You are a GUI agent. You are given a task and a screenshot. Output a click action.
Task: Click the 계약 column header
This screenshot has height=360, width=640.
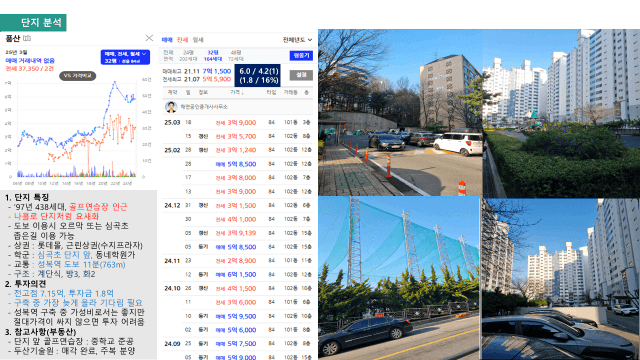172,93
